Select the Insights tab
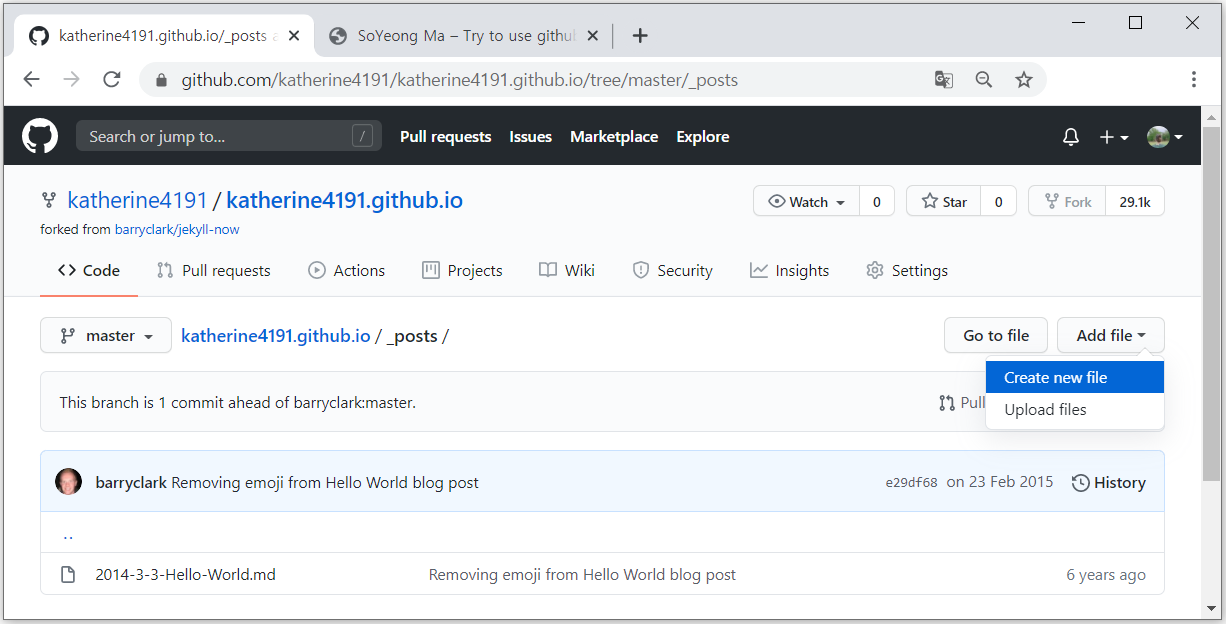Screen dimensions: 1226x624 click(790, 270)
